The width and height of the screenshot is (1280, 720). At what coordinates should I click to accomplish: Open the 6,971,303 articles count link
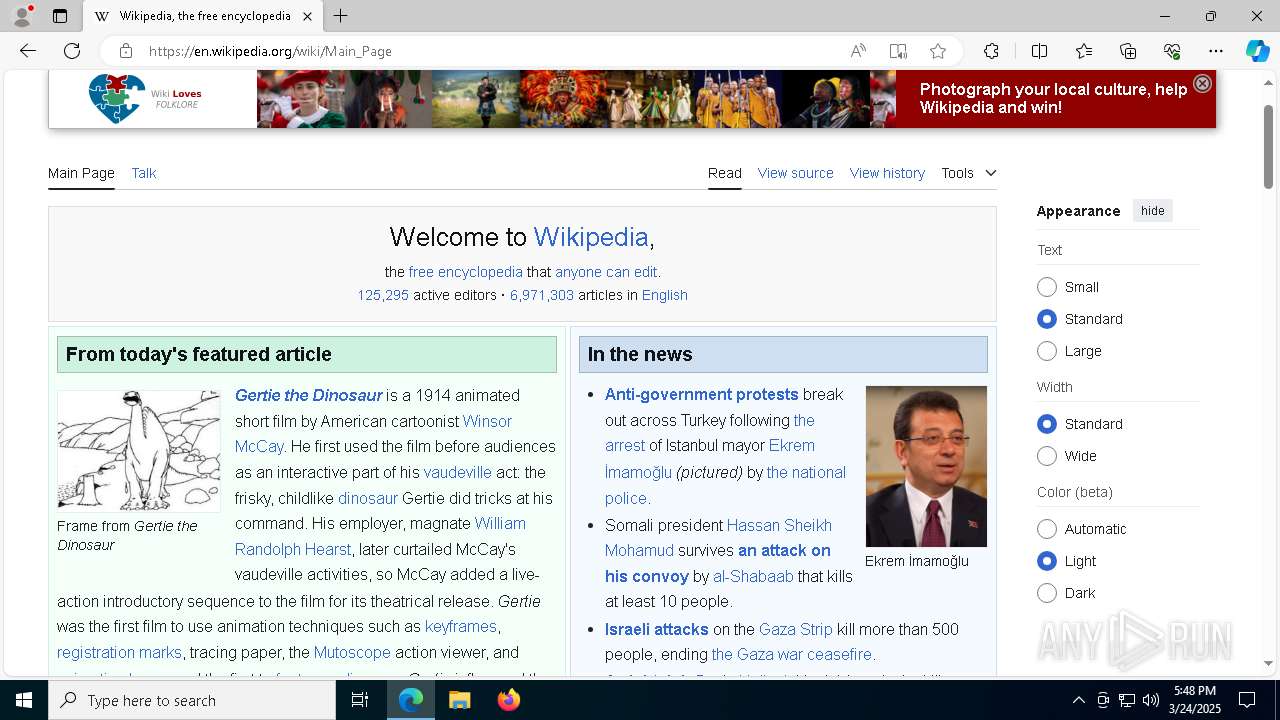[542, 295]
